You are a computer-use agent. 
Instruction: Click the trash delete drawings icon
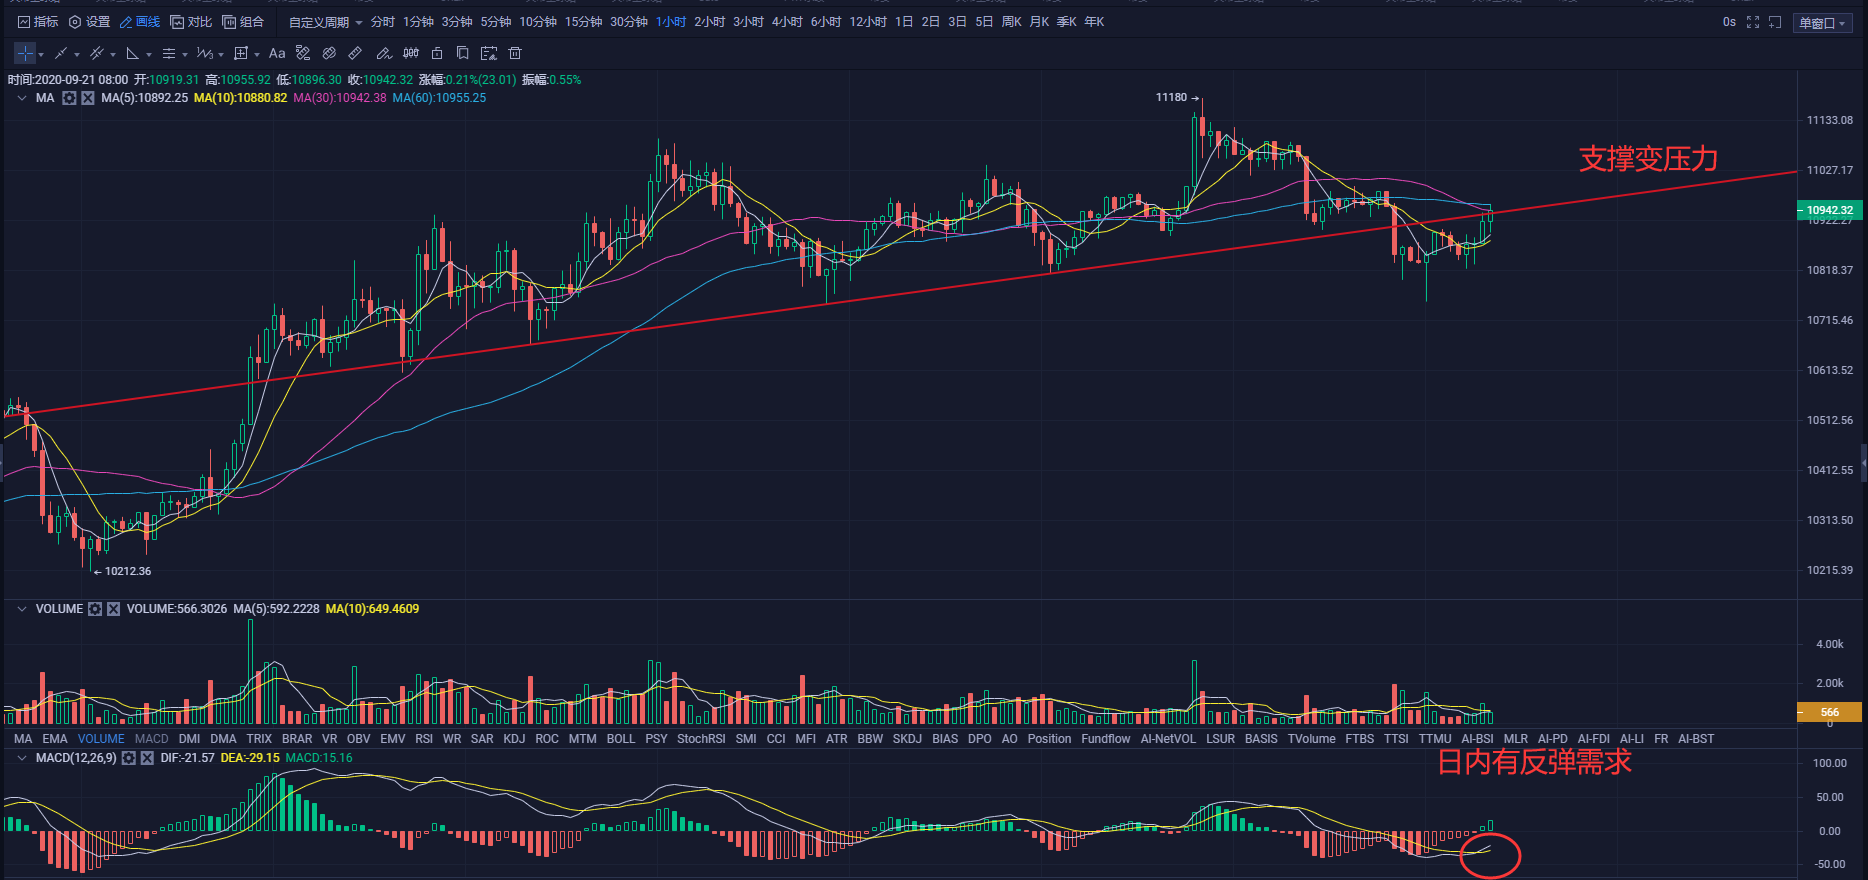[515, 53]
